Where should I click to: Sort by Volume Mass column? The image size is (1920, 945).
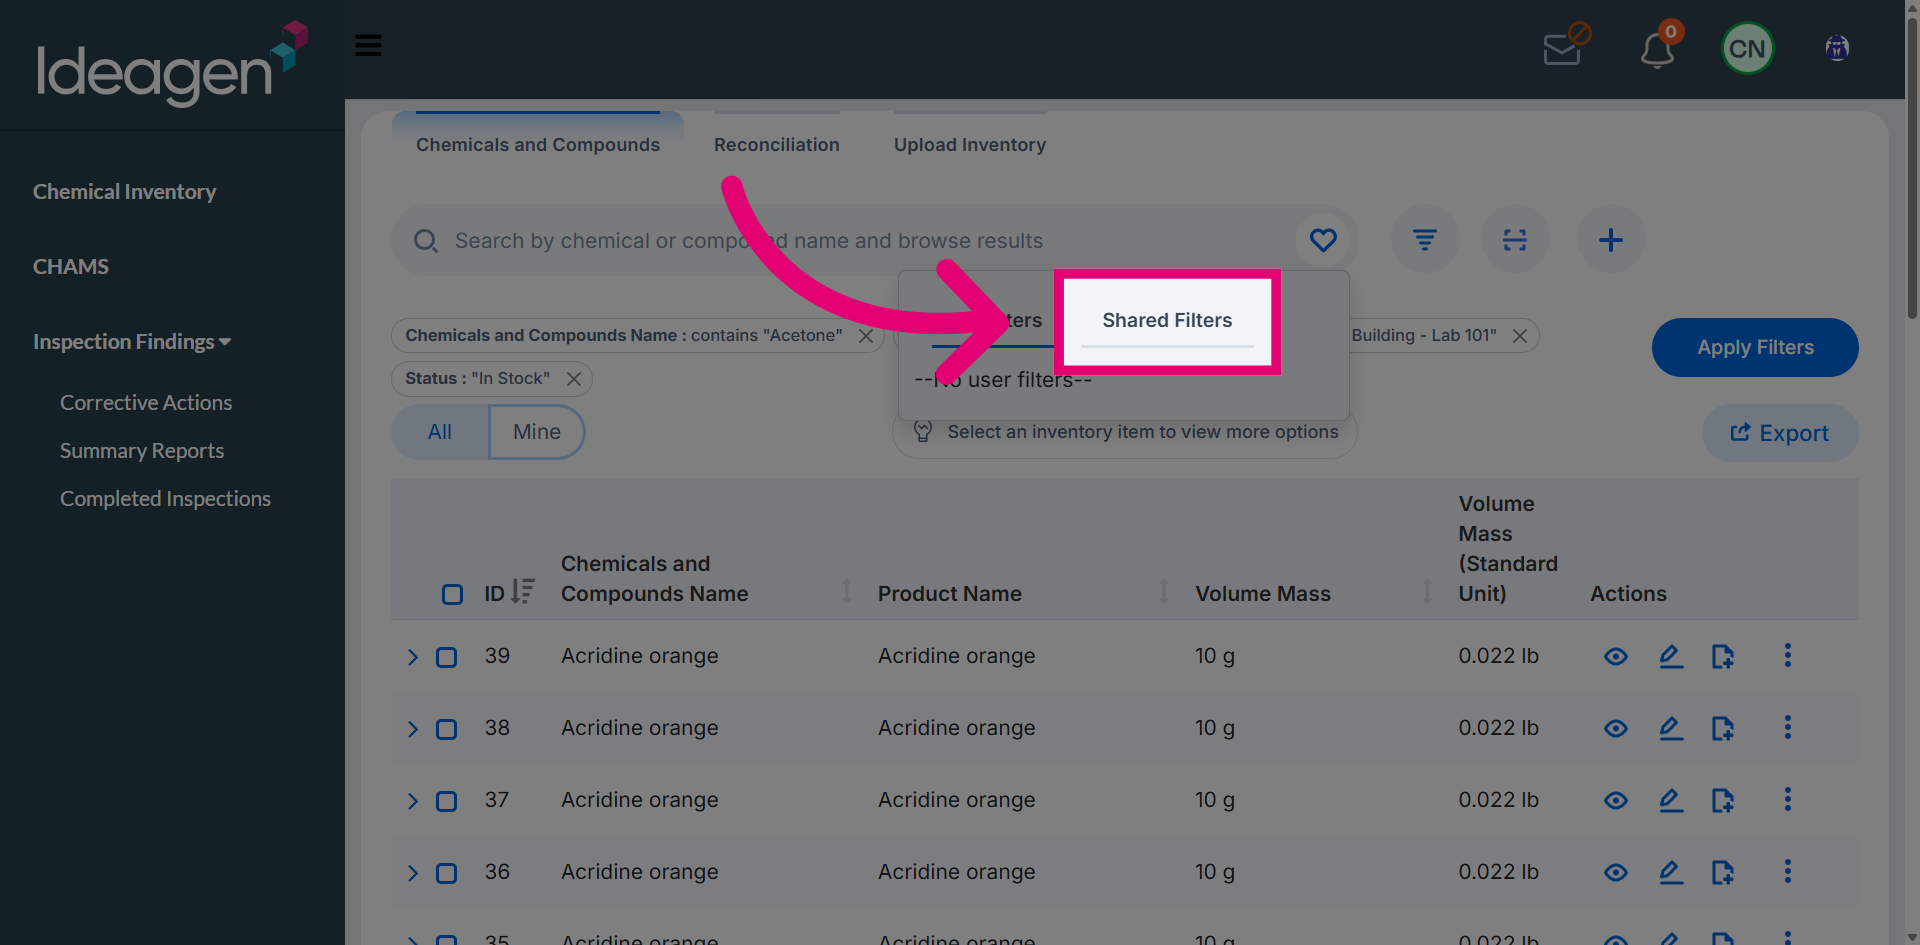point(1427,591)
